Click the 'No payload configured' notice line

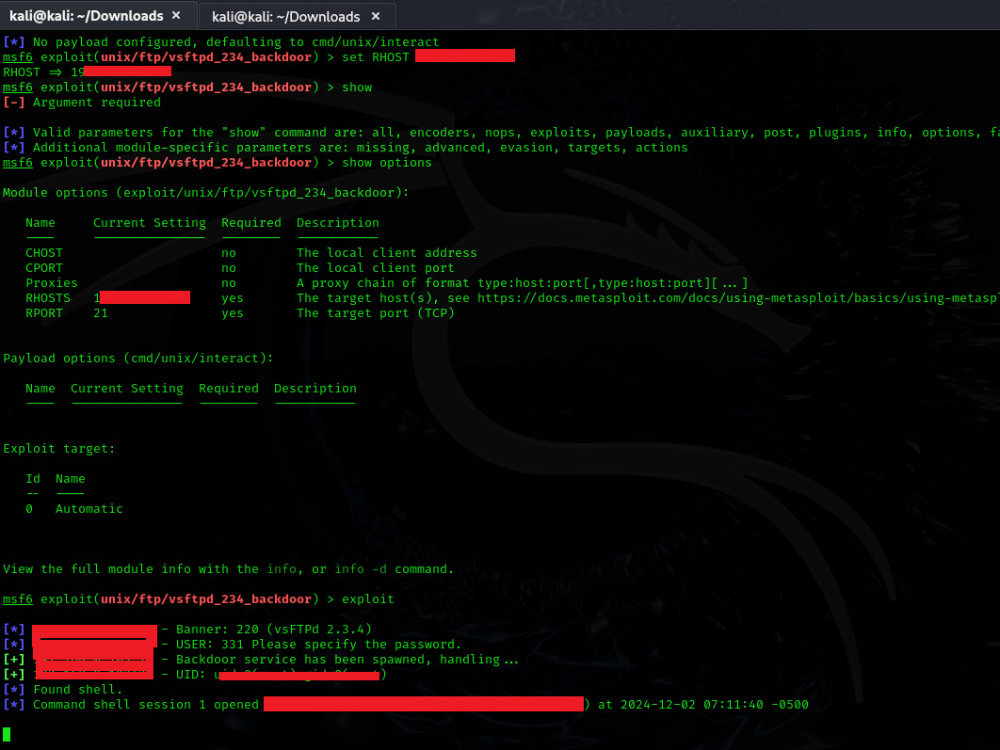pos(221,42)
